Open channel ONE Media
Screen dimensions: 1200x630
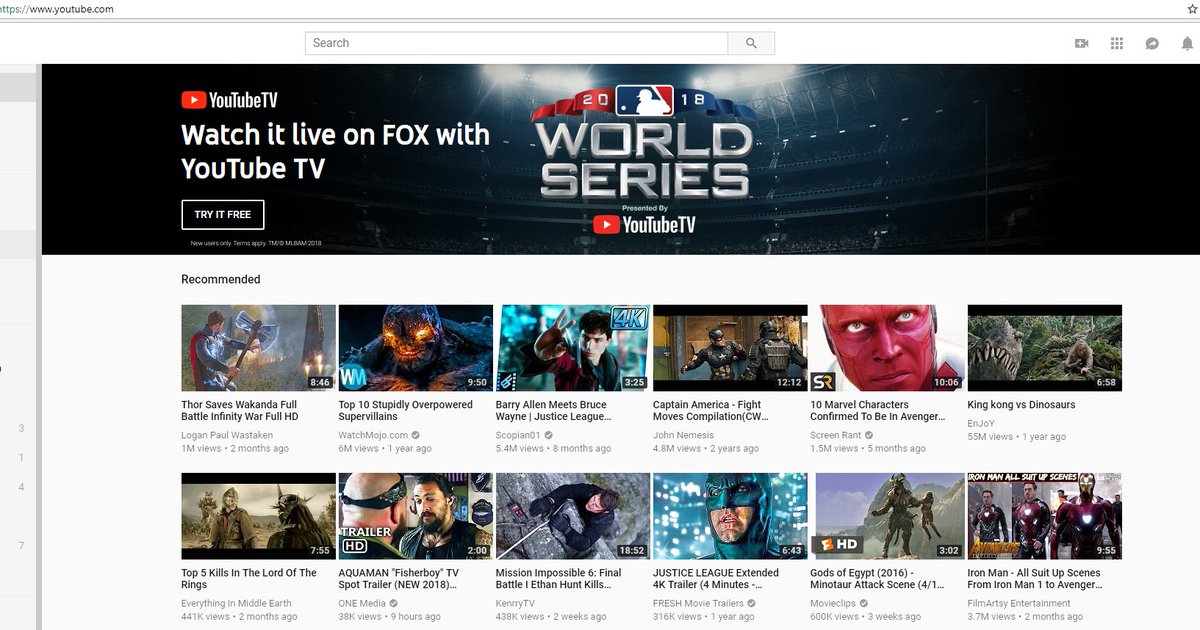pos(362,603)
